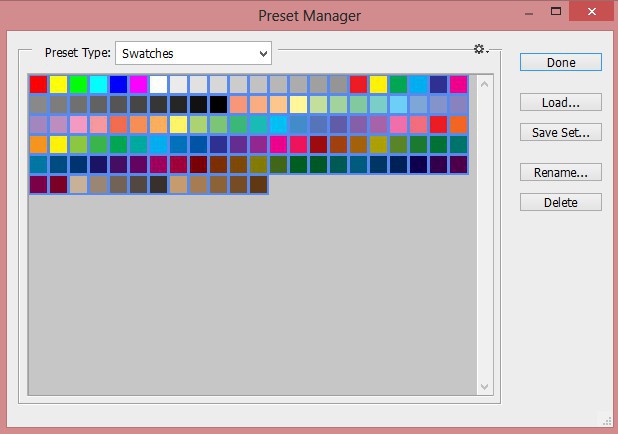618x434 pixels.
Task: Select the darkest brown swatch ending bottom row
Action: 259,184
